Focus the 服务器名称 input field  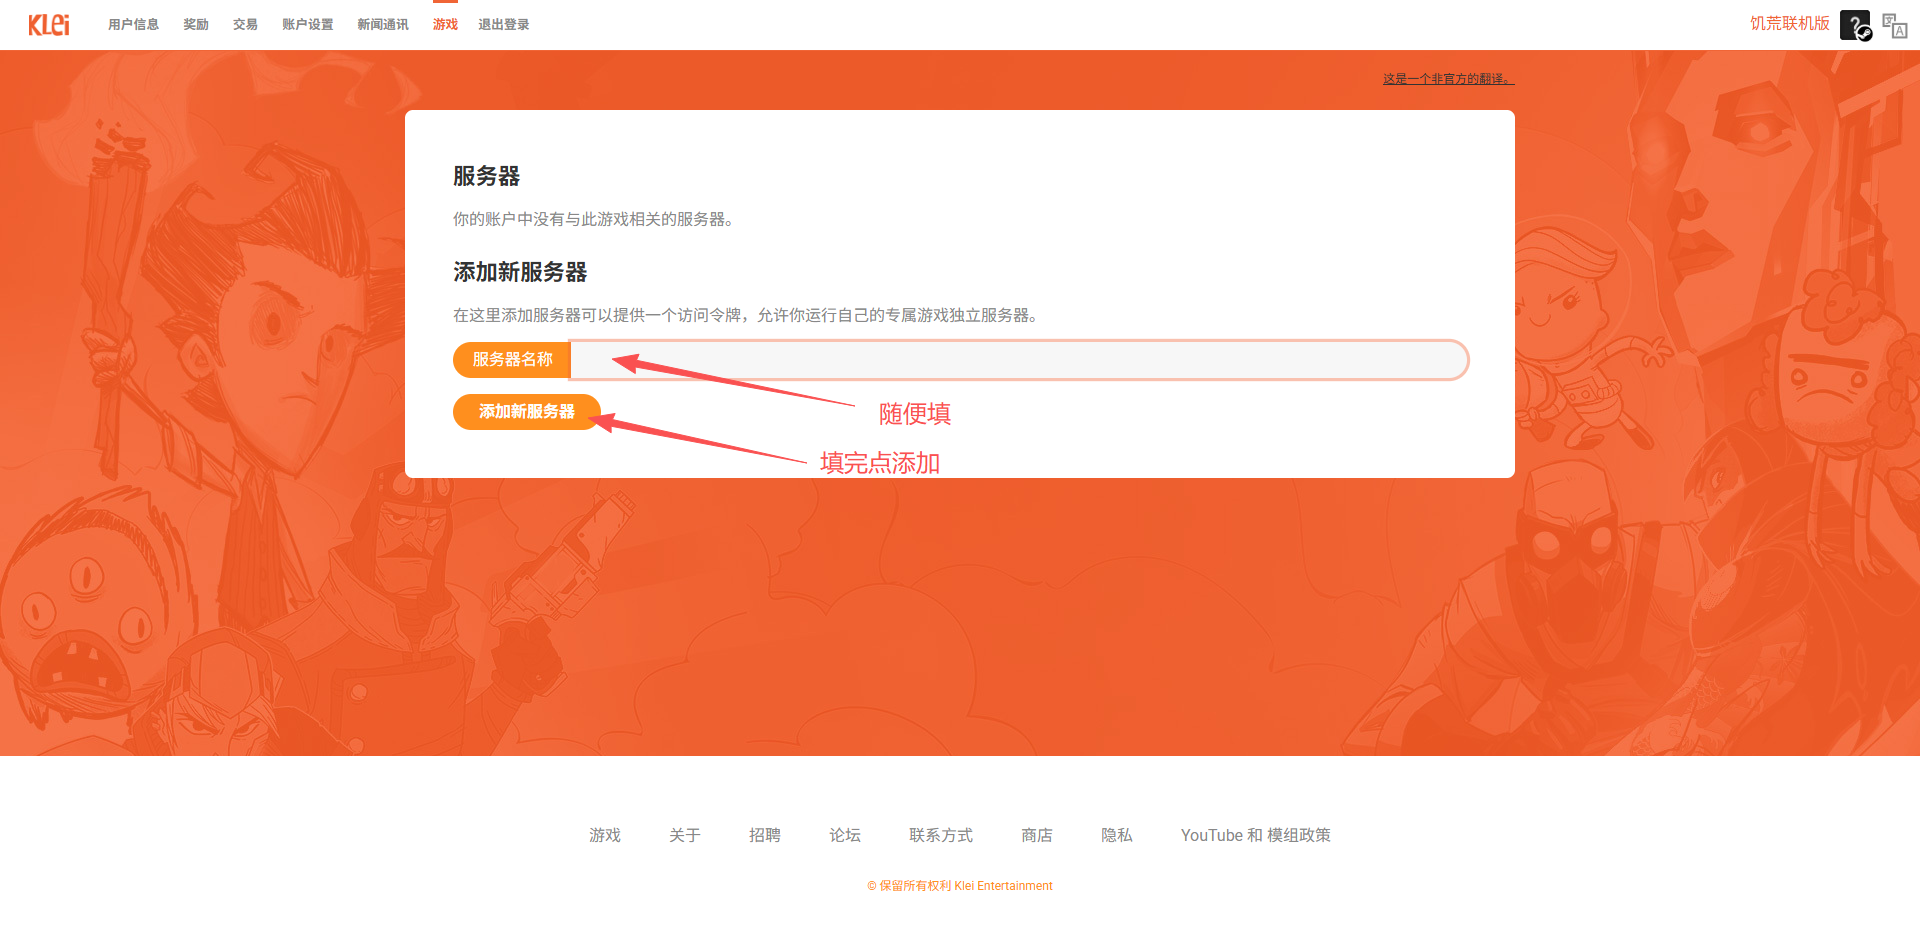(x=1018, y=360)
